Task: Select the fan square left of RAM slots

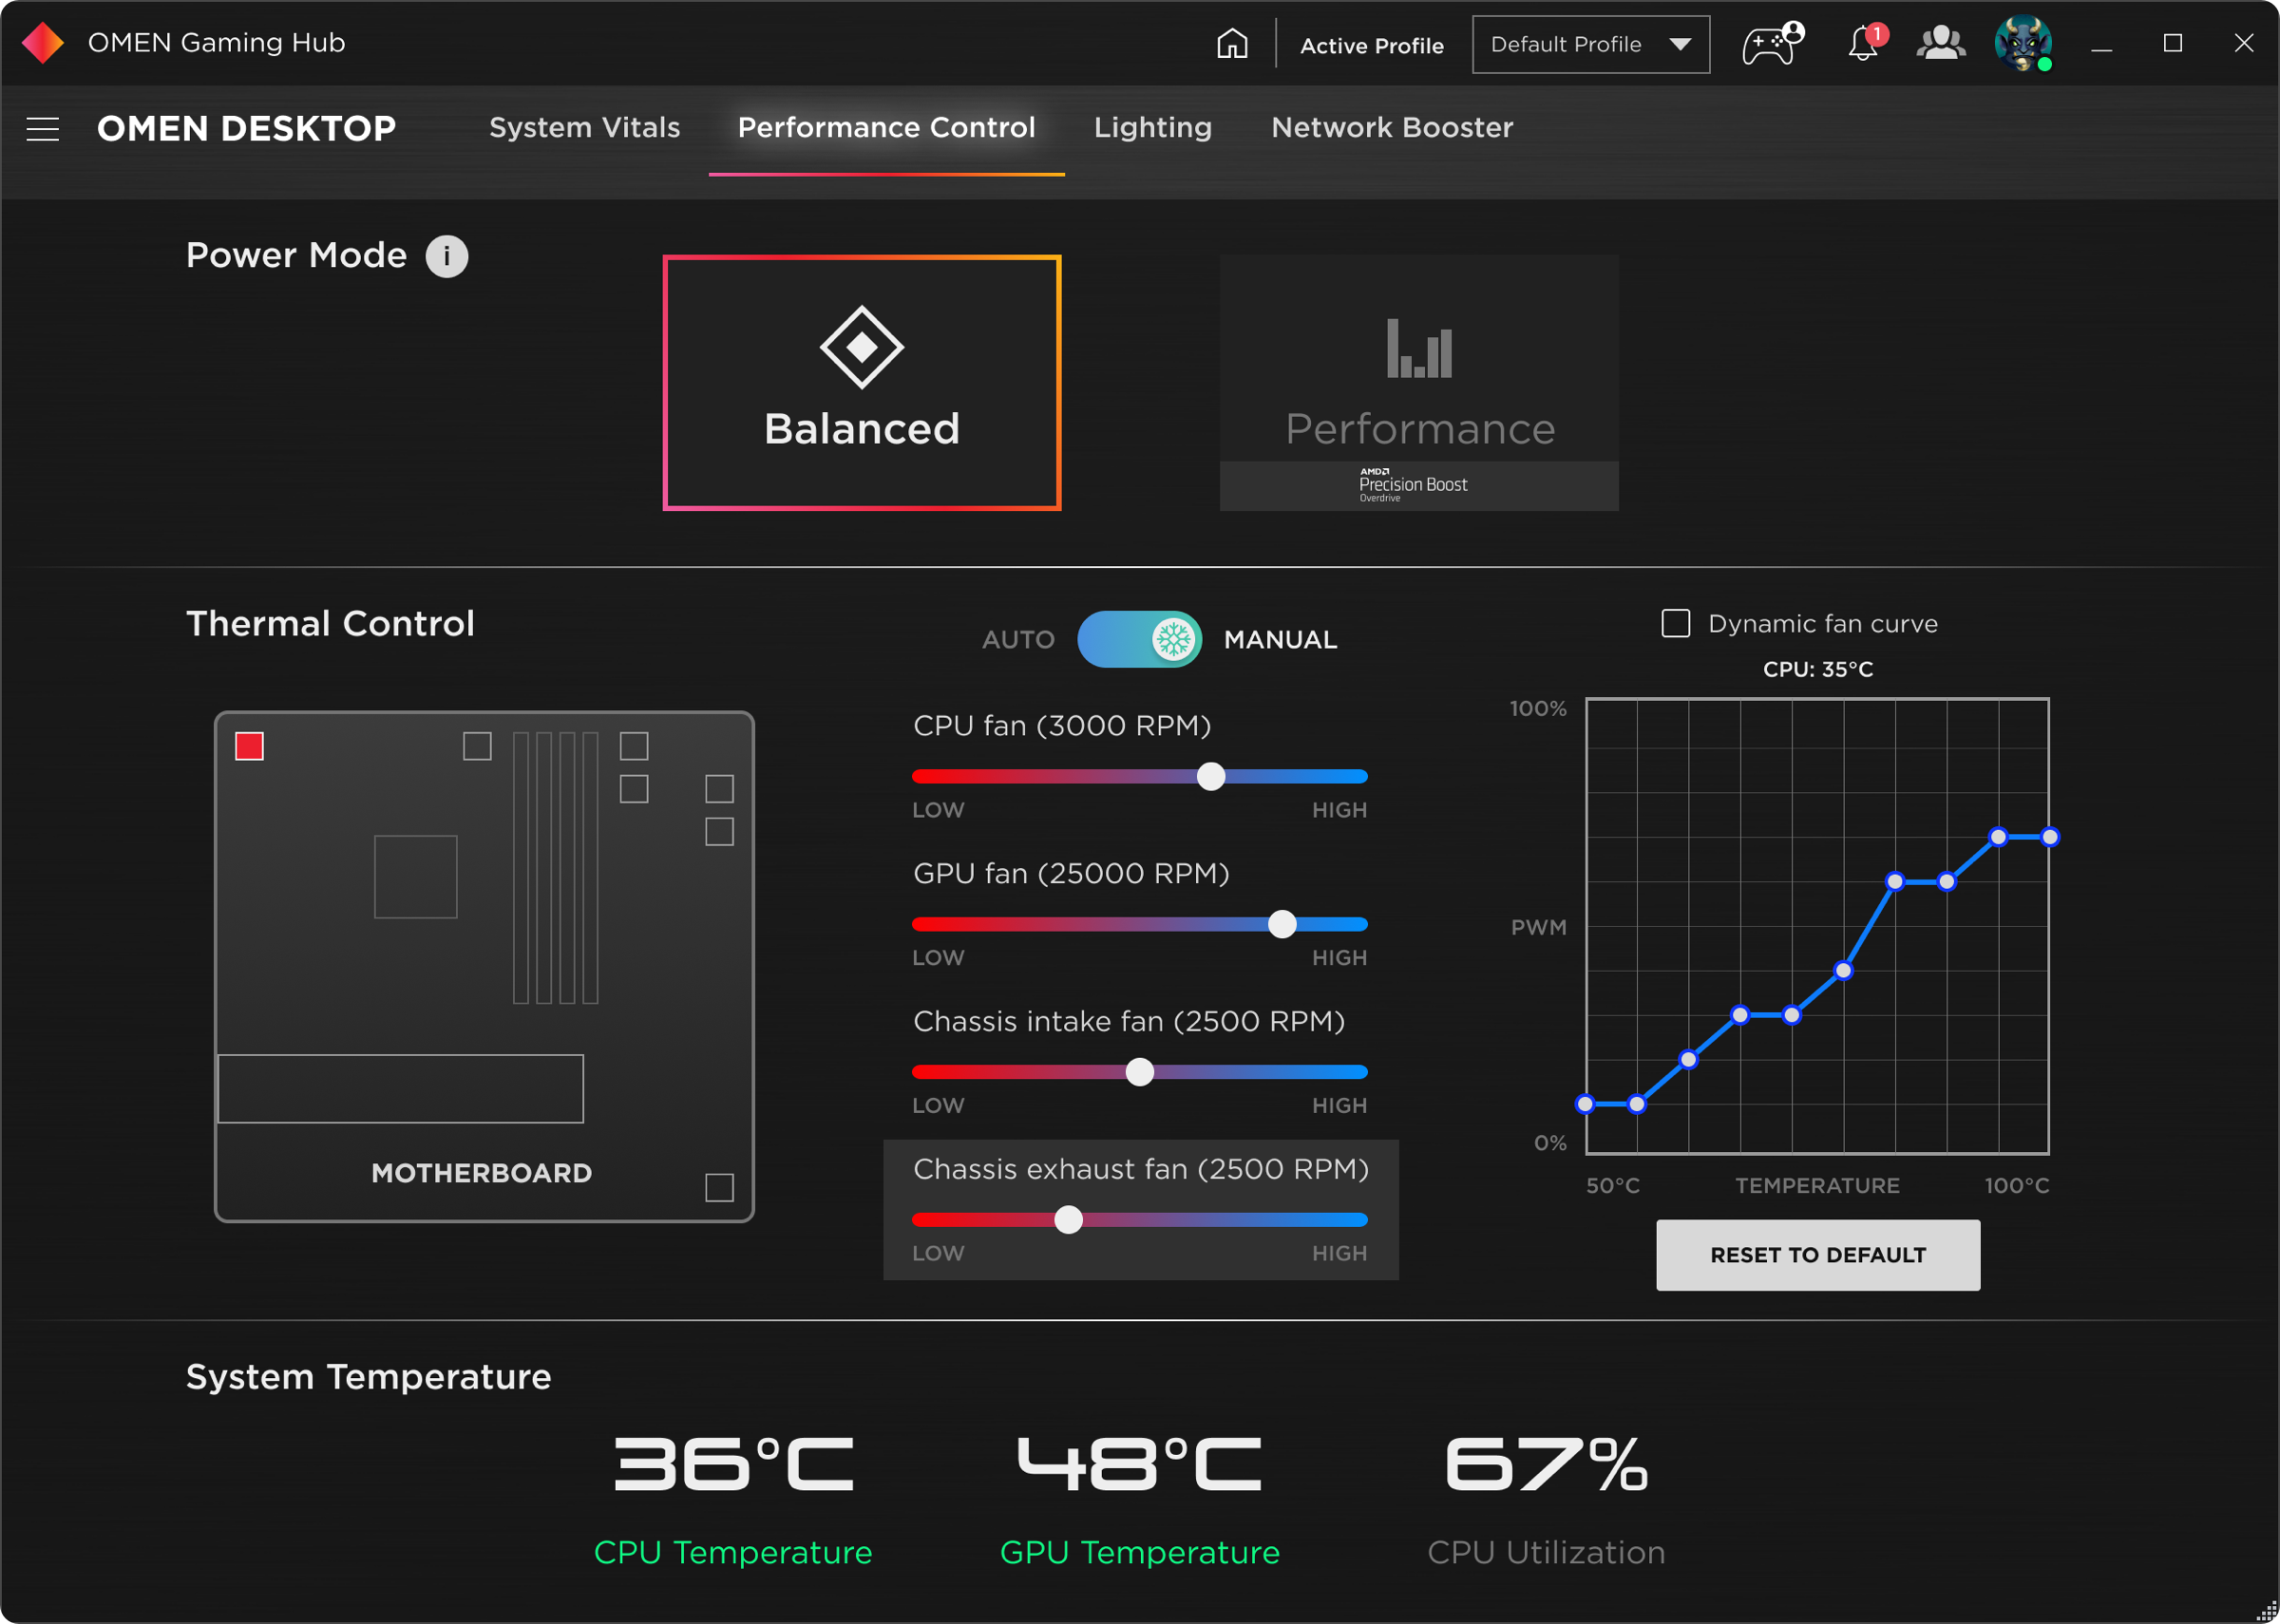Action: coord(478,746)
